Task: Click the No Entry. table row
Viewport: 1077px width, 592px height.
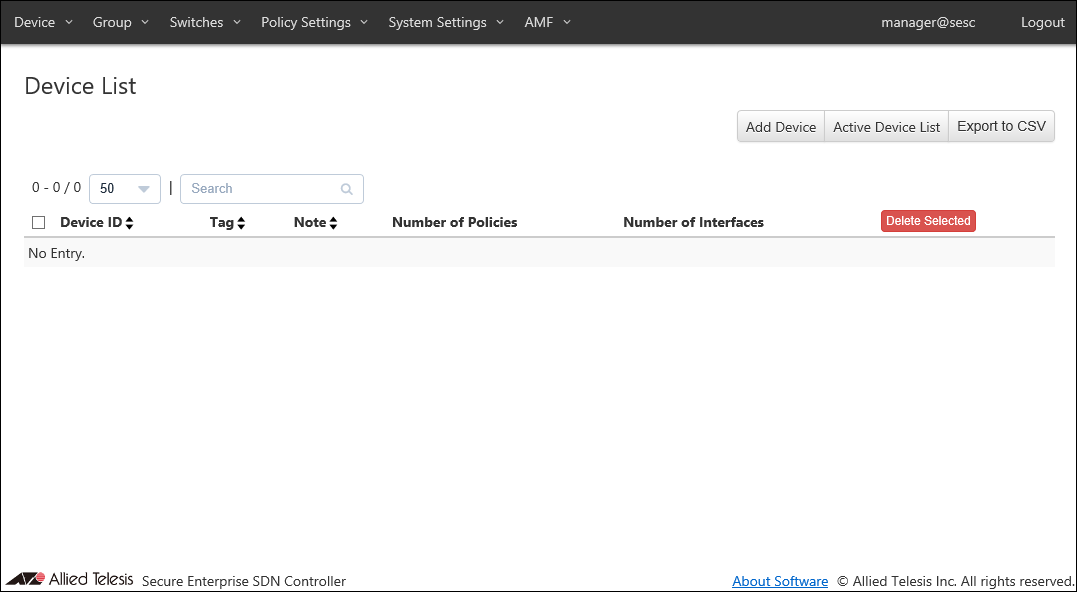Action: [x=539, y=253]
